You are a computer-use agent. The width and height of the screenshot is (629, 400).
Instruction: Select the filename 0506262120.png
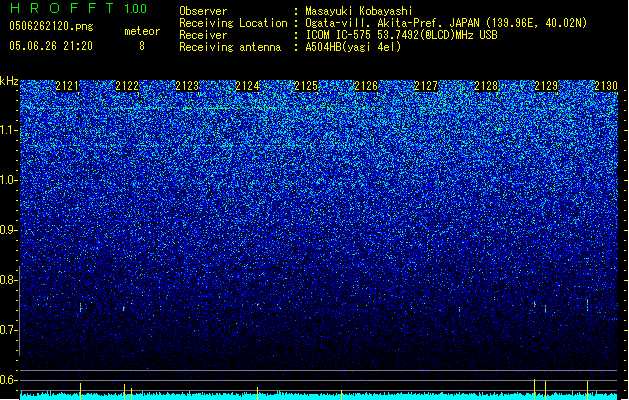pos(51,26)
